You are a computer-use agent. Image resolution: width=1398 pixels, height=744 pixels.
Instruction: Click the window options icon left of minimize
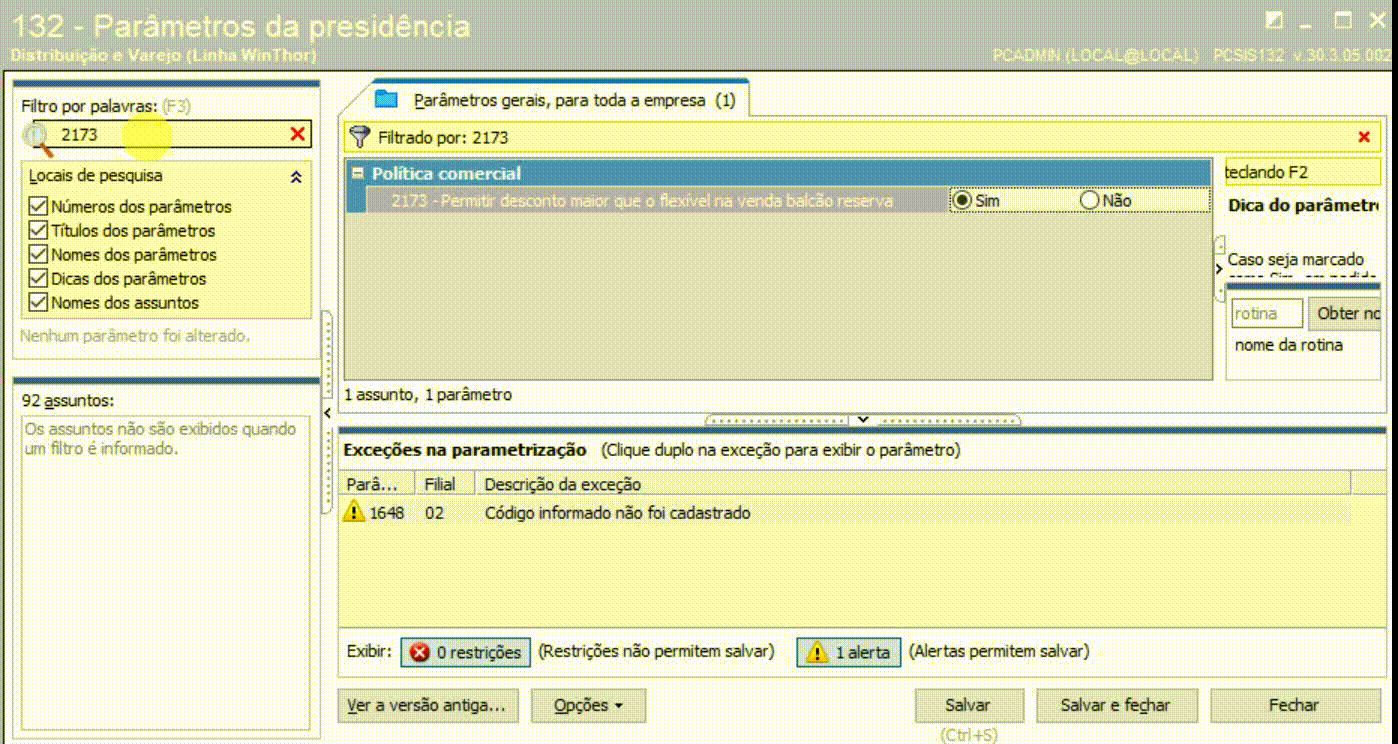(x=1273, y=21)
